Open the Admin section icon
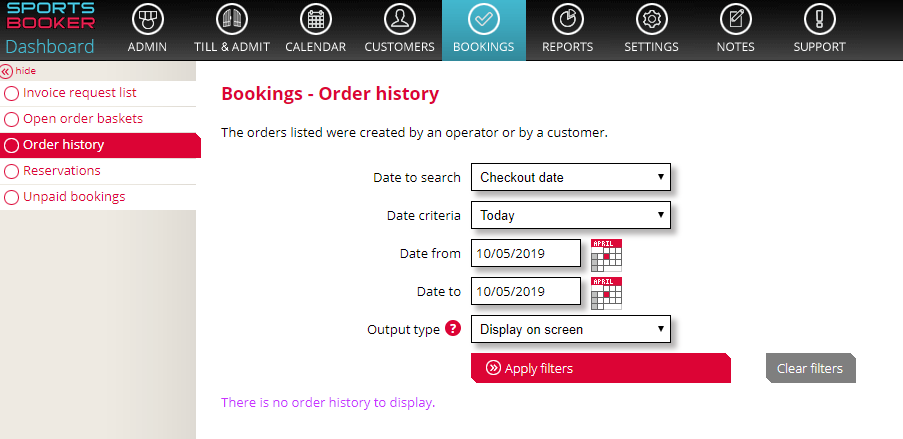903x439 pixels. click(x=147, y=19)
